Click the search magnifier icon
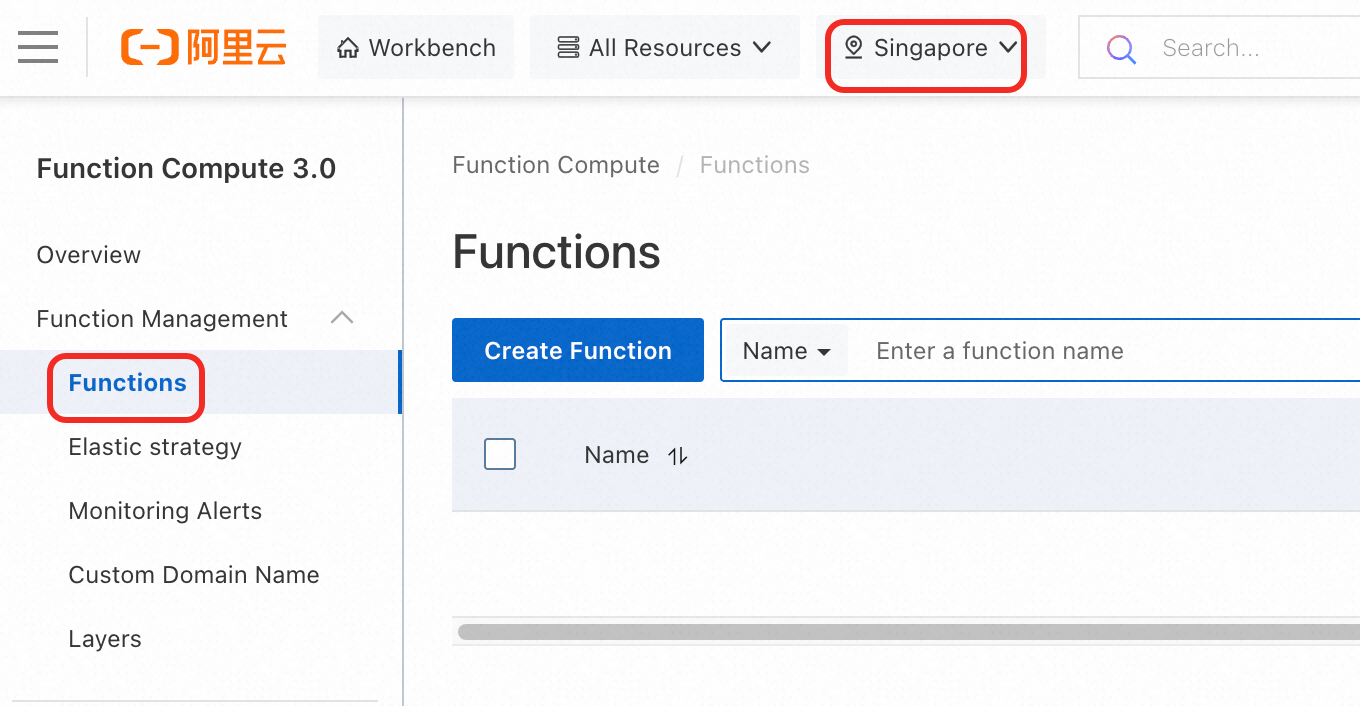 click(x=1121, y=48)
